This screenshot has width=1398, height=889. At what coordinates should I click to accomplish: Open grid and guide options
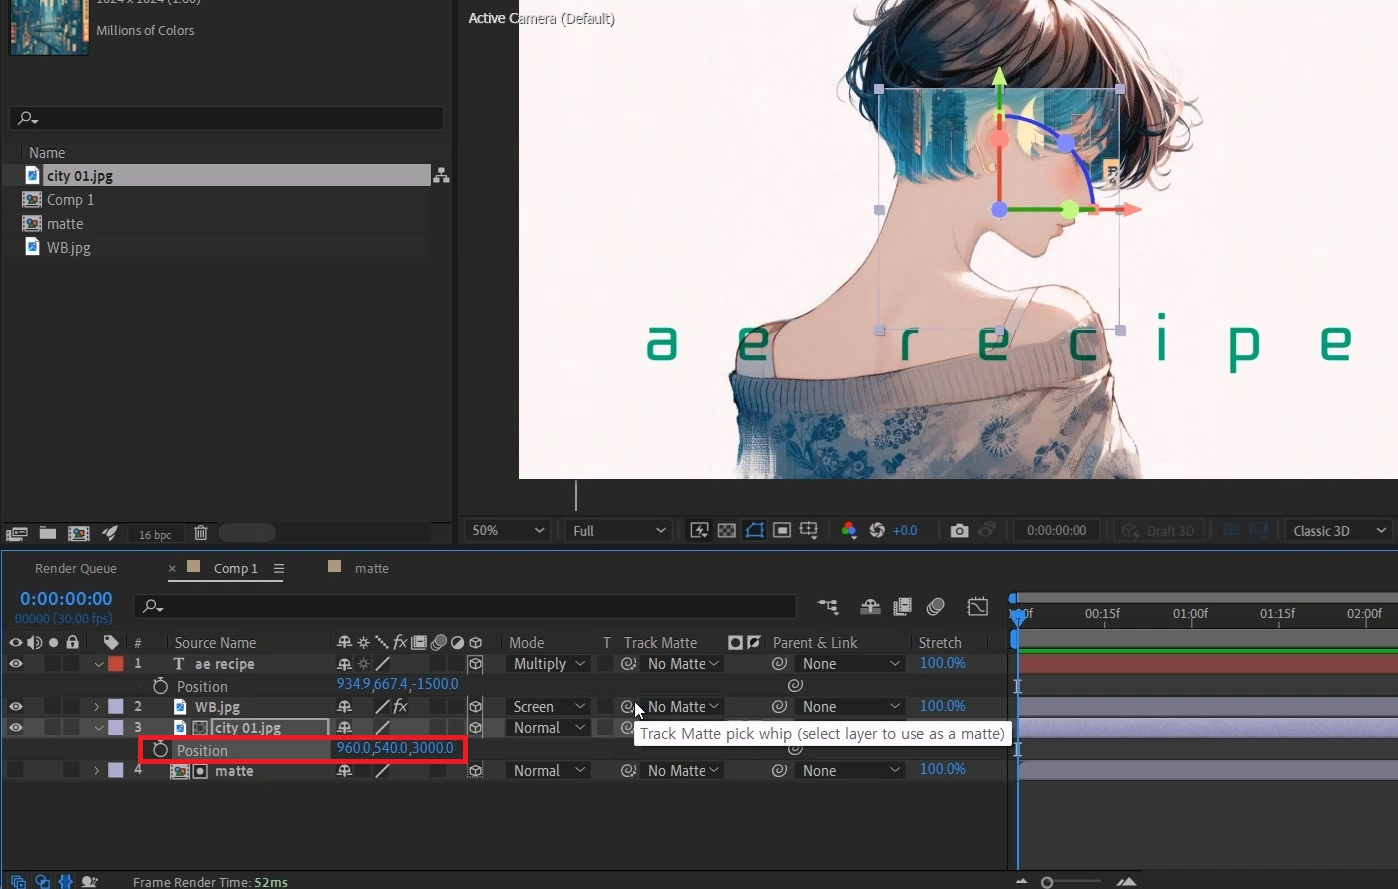[x=809, y=531]
